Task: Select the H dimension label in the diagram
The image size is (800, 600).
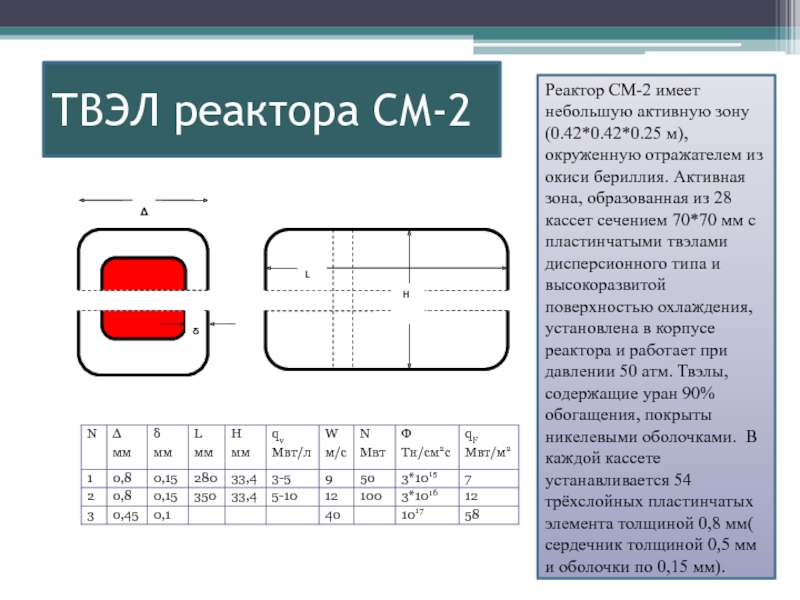Action: coord(406,296)
